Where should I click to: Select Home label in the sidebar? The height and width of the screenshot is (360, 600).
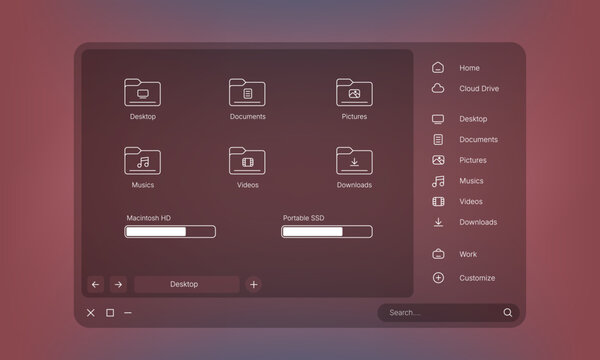(x=470, y=68)
